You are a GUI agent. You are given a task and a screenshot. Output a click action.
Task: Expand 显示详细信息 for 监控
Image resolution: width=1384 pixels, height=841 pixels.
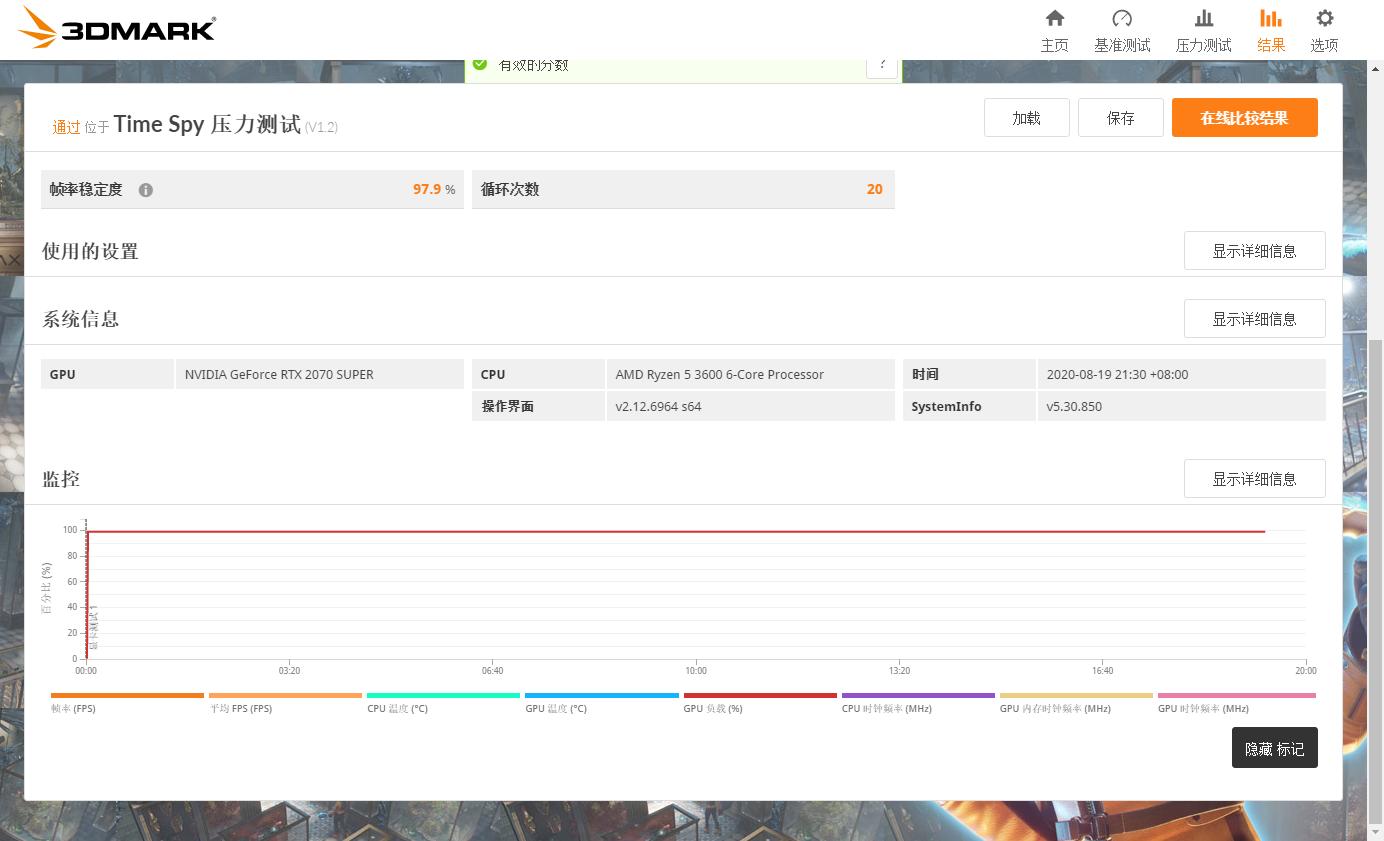[x=1254, y=478]
